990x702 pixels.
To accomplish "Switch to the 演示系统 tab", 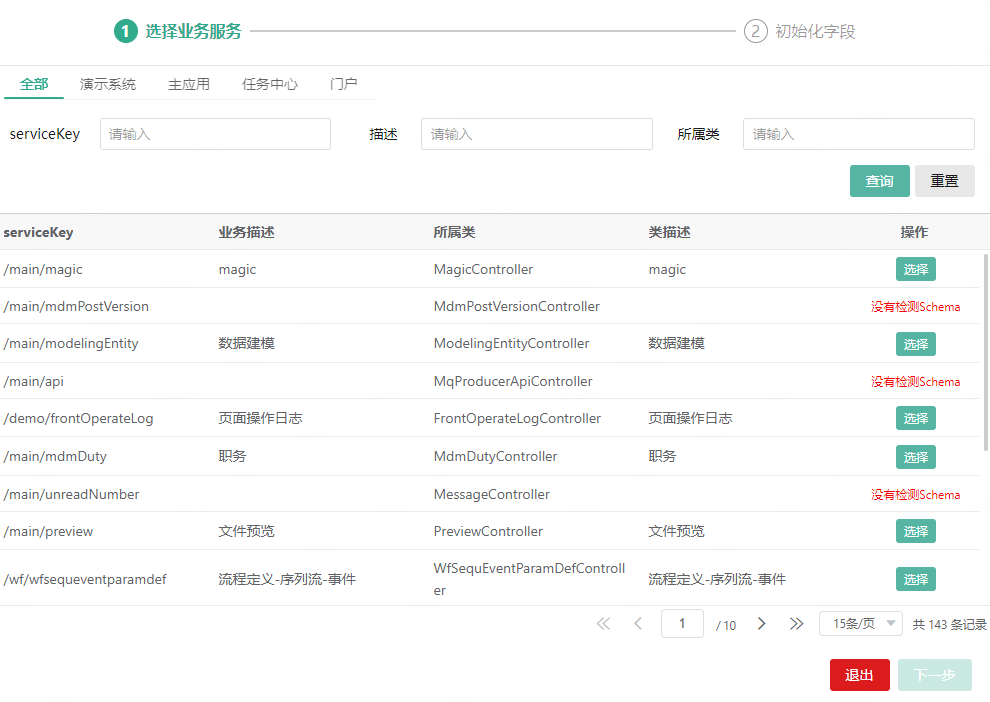I will [108, 84].
